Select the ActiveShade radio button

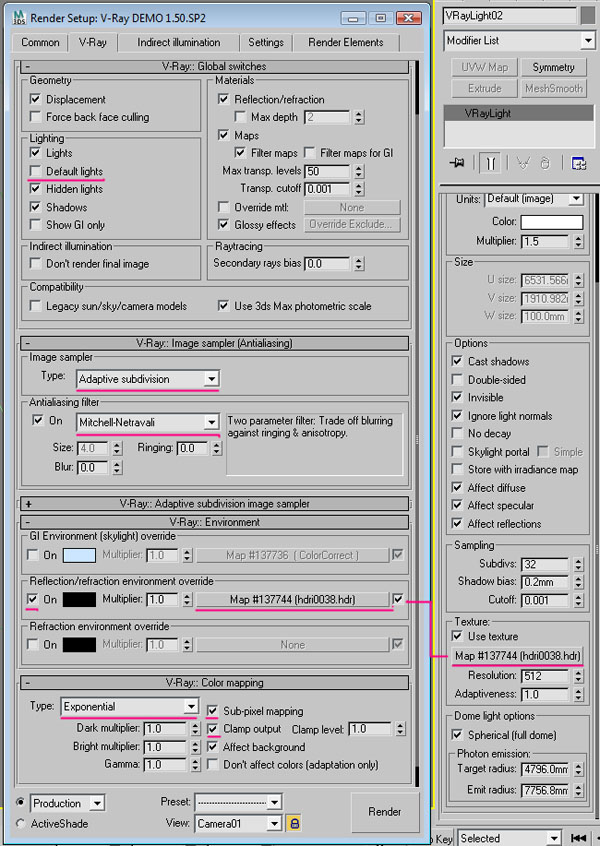point(21,823)
